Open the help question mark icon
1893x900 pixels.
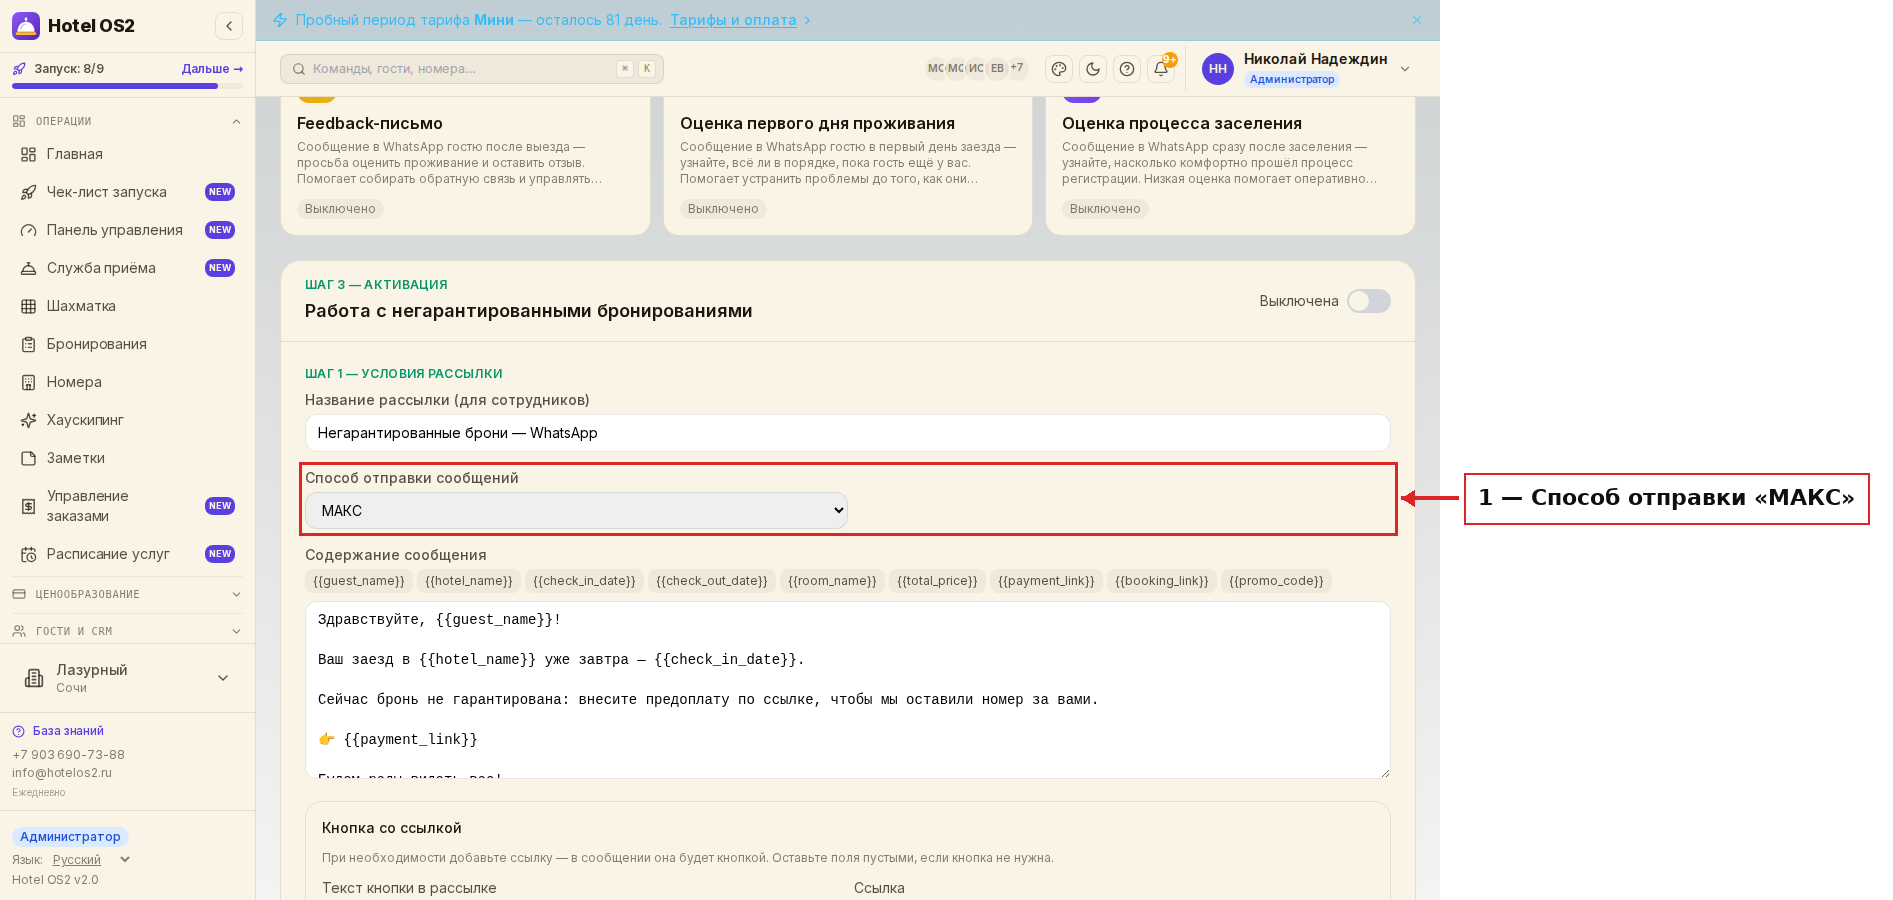pos(1127,69)
